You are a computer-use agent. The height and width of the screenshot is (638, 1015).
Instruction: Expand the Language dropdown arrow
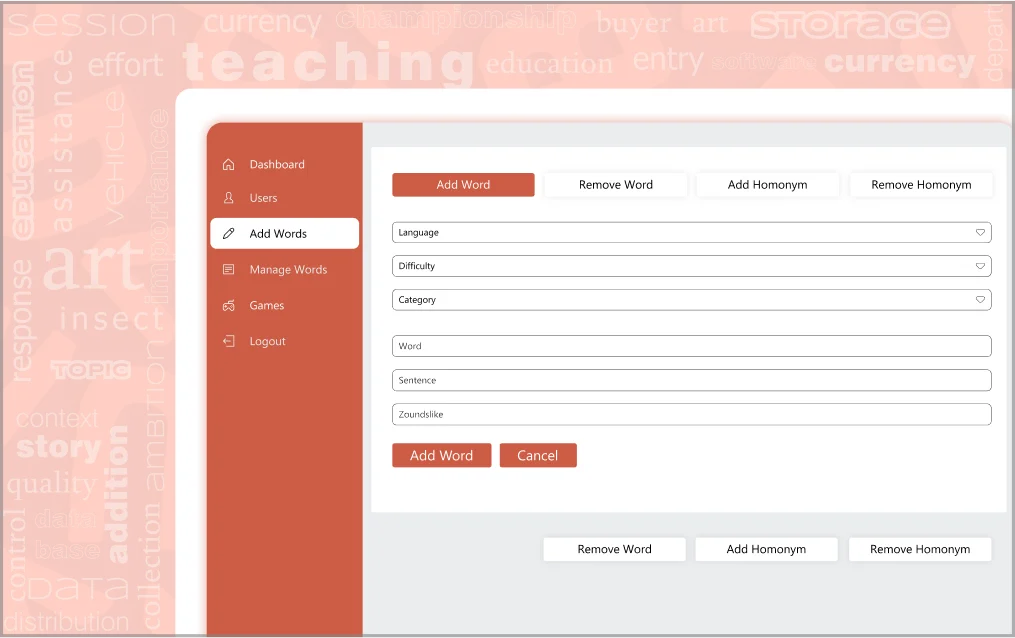[980, 232]
